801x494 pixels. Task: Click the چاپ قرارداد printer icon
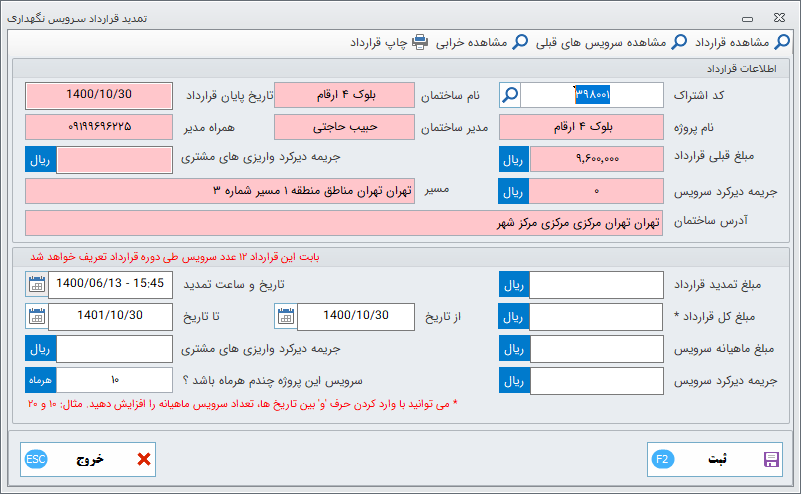click(420, 42)
